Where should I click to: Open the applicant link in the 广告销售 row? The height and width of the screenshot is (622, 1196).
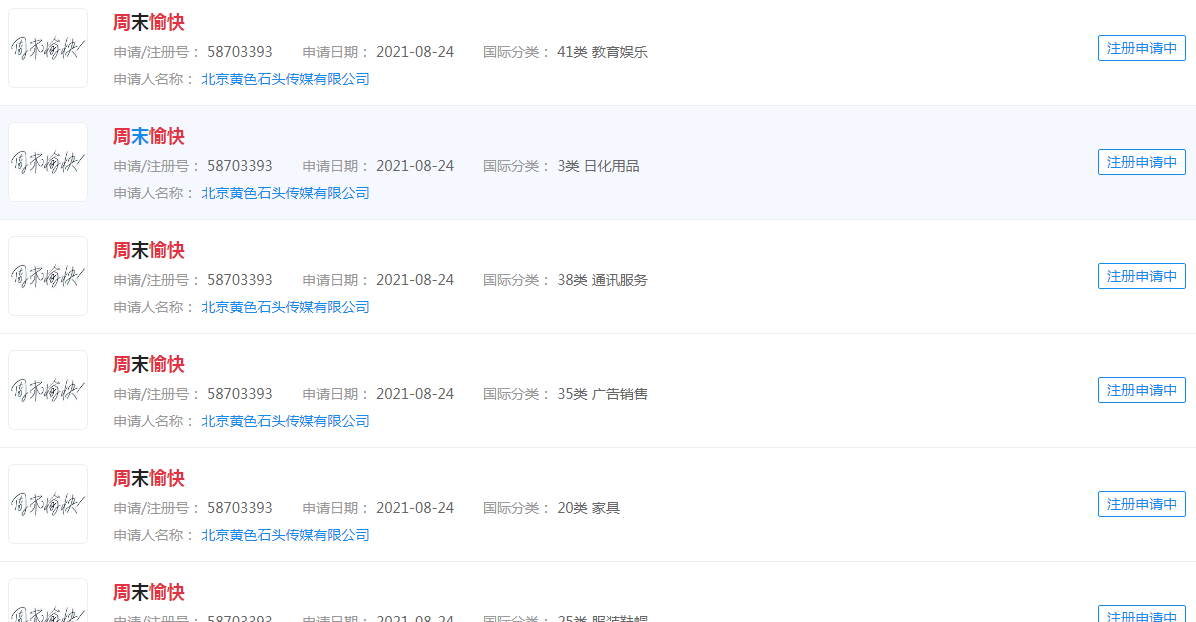(285, 420)
